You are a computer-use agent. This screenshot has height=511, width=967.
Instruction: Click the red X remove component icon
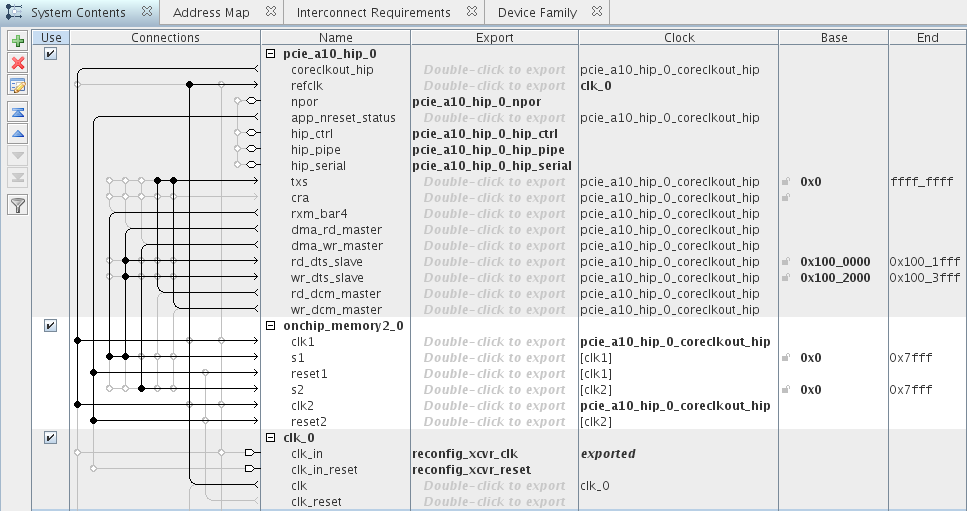(17, 64)
